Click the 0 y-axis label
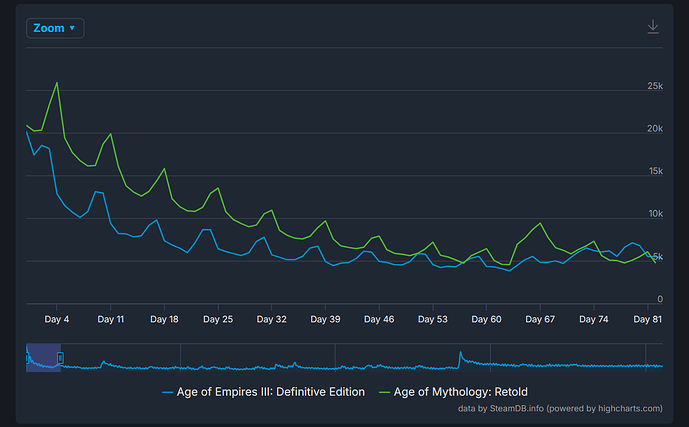689x427 pixels. click(x=660, y=299)
